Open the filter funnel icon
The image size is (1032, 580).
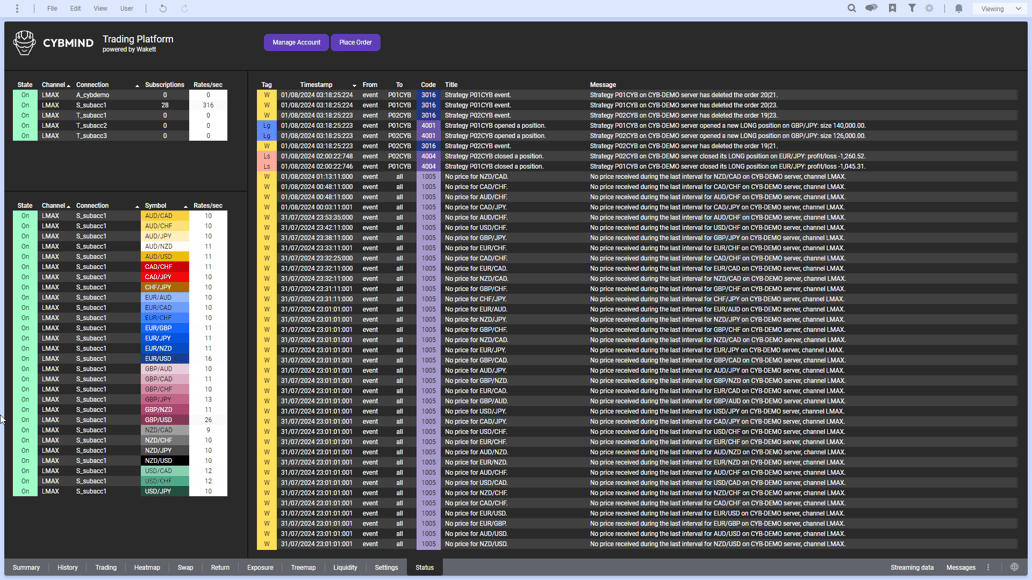pyautogui.click(x=912, y=8)
